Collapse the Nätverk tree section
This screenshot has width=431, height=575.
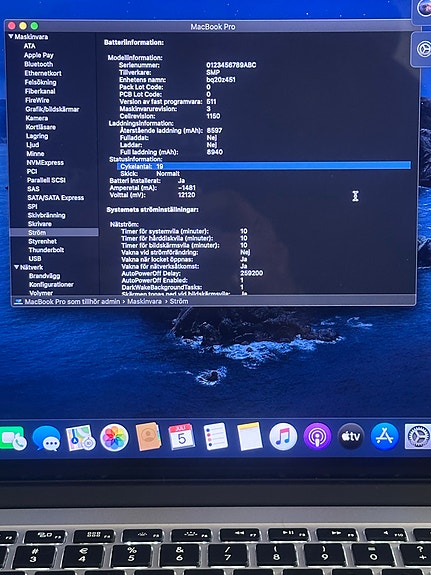(x=17, y=267)
